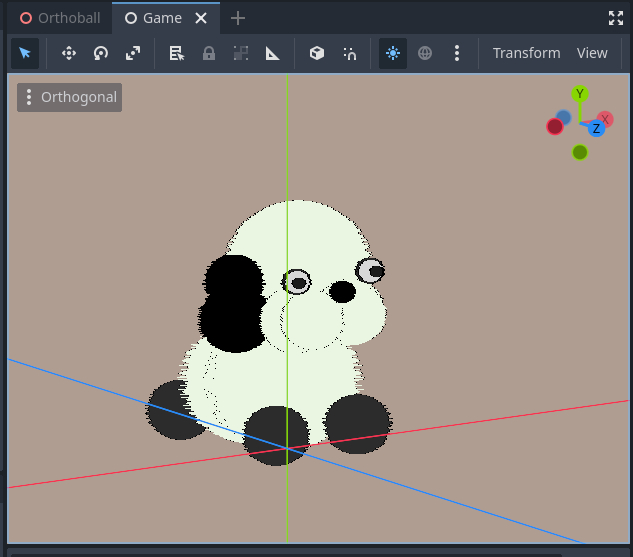Click the group selected nodes icon
The height and width of the screenshot is (557, 633).
241,53
